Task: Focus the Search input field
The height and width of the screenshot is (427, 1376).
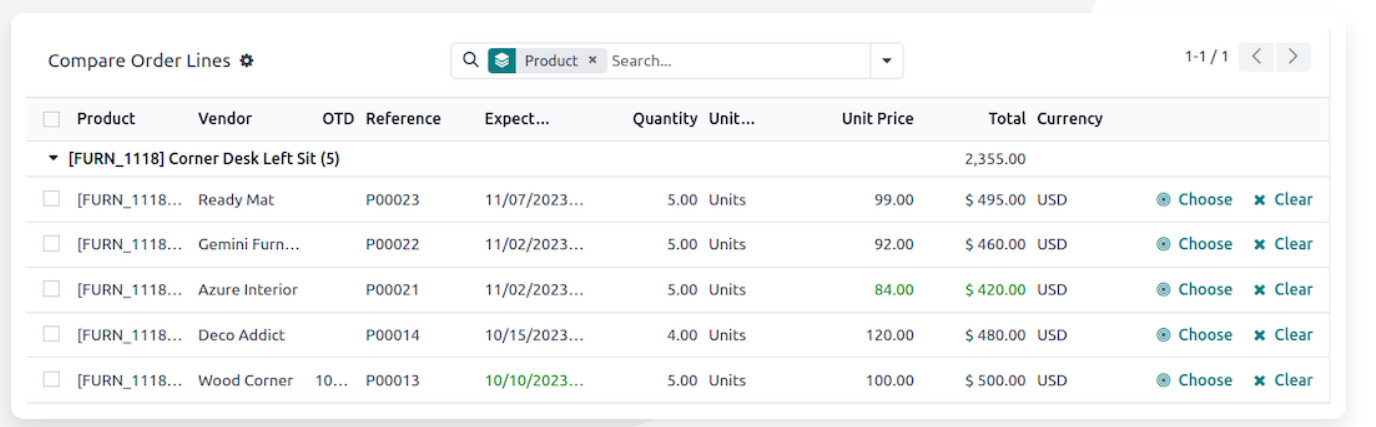Action: (736, 61)
